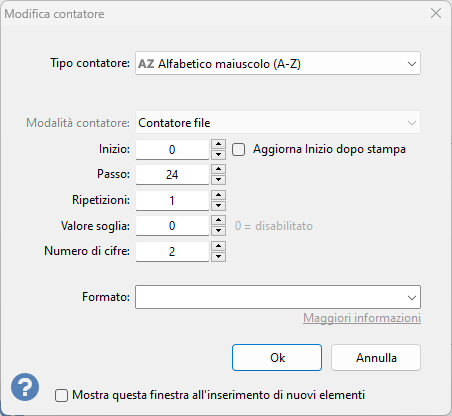Decrease the Inizio value with down arrow
Screen dimensions: 452x416
pos(218,155)
